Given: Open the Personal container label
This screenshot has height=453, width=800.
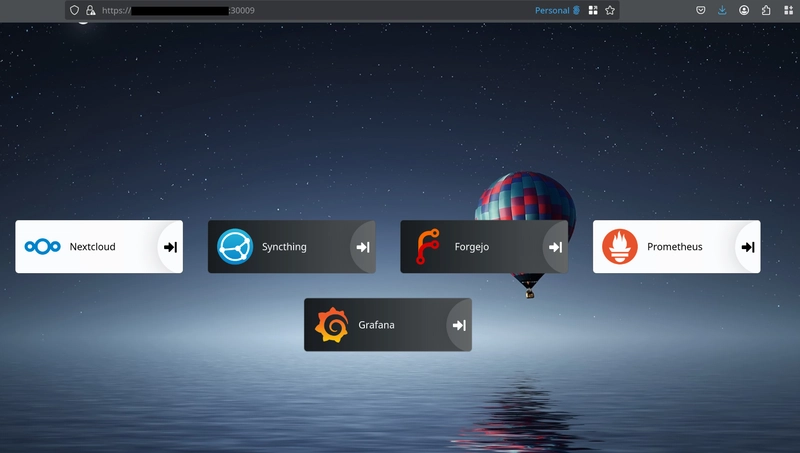Looking at the screenshot, I should tap(557, 10).
